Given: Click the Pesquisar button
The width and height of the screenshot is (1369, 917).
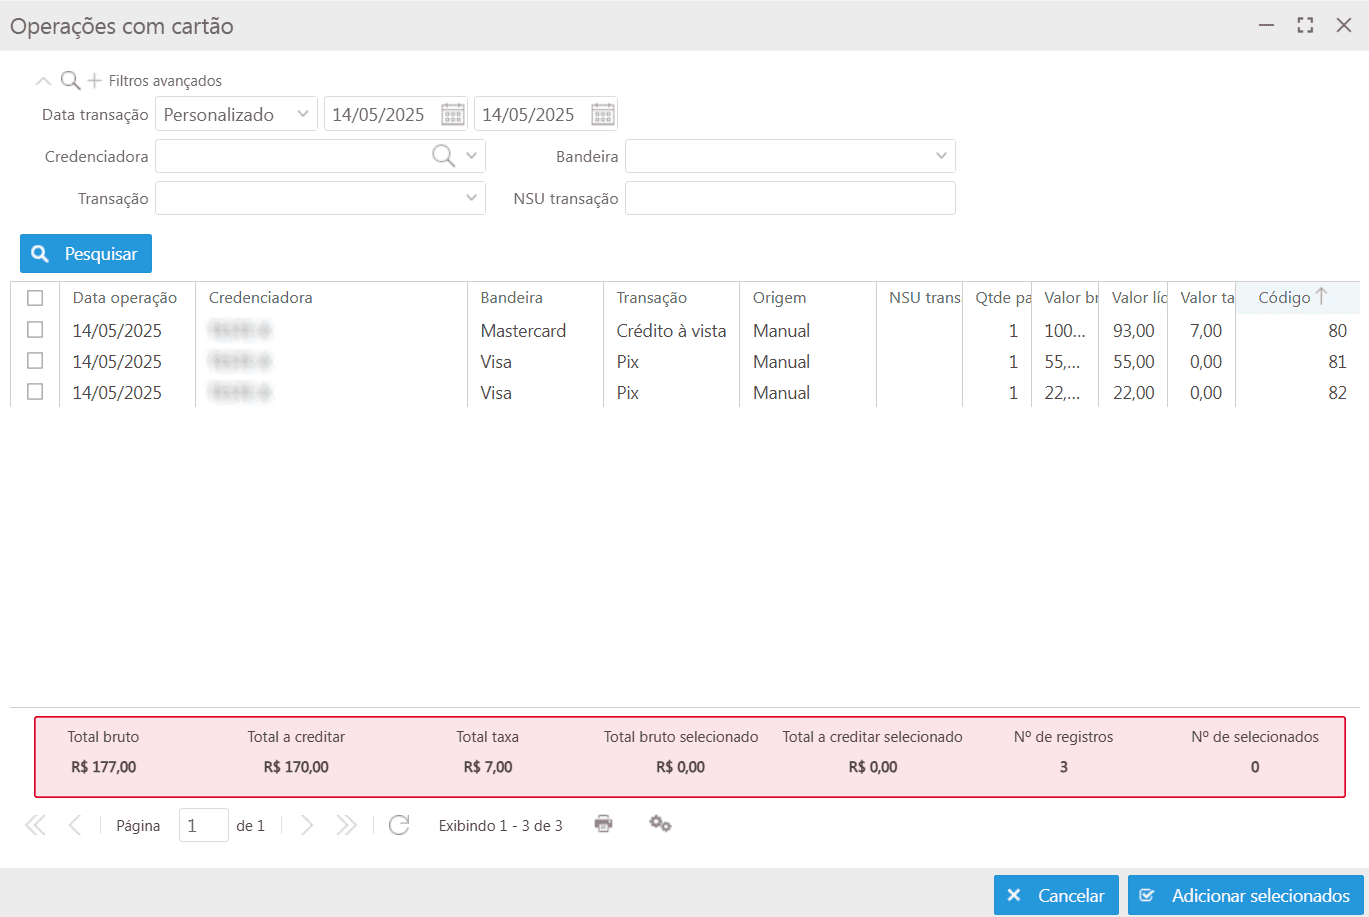Looking at the screenshot, I should [x=86, y=254].
